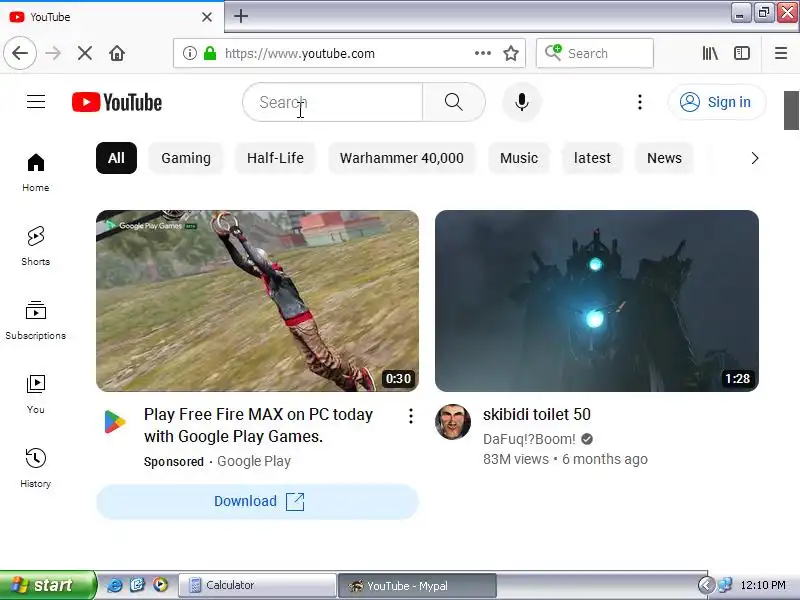This screenshot has height=600, width=800.
Task: Launch Windows Media Player from quick launch
Action: coord(160,585)
